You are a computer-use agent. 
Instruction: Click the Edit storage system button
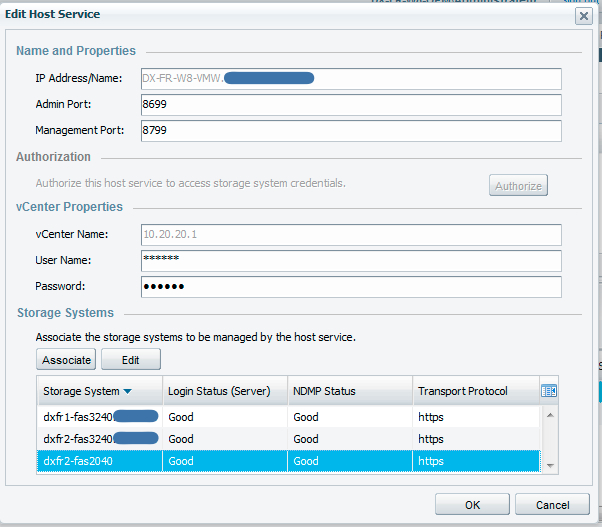point(130,360)
